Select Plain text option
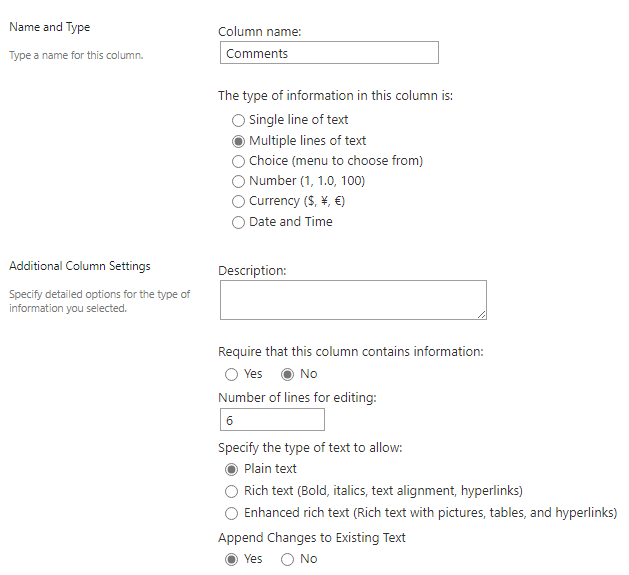The height and width of the screenshot is (575, 629). pyautogui.click(x=232, y=469)
